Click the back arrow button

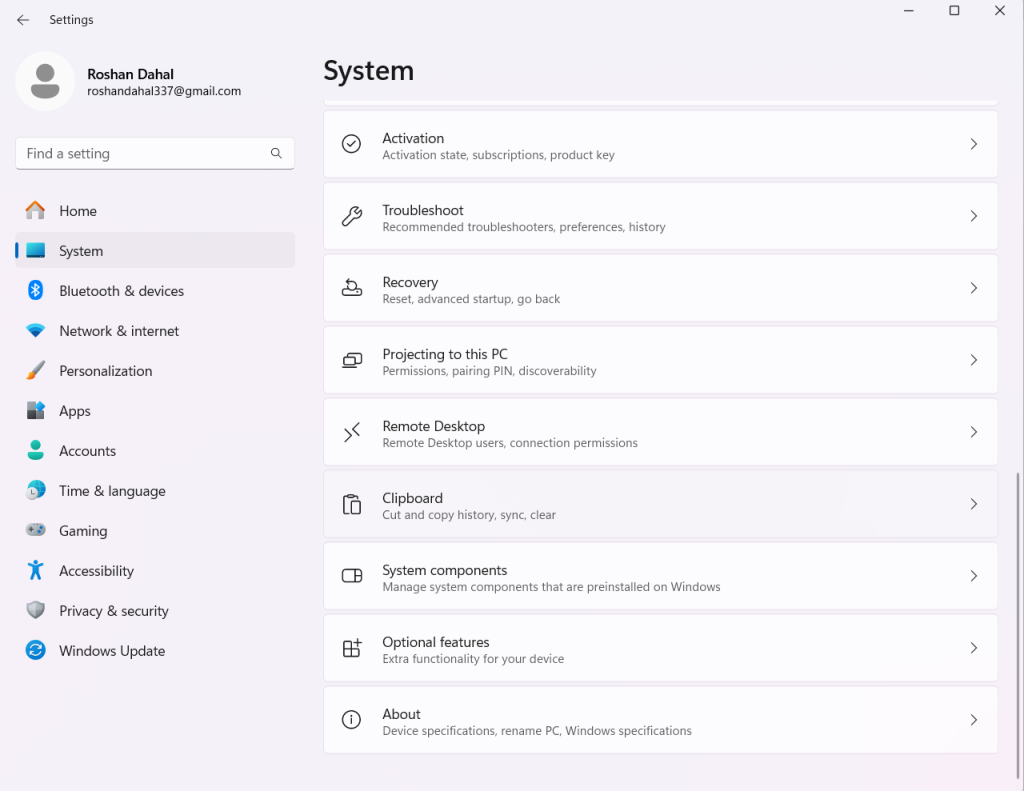(23, 19)
